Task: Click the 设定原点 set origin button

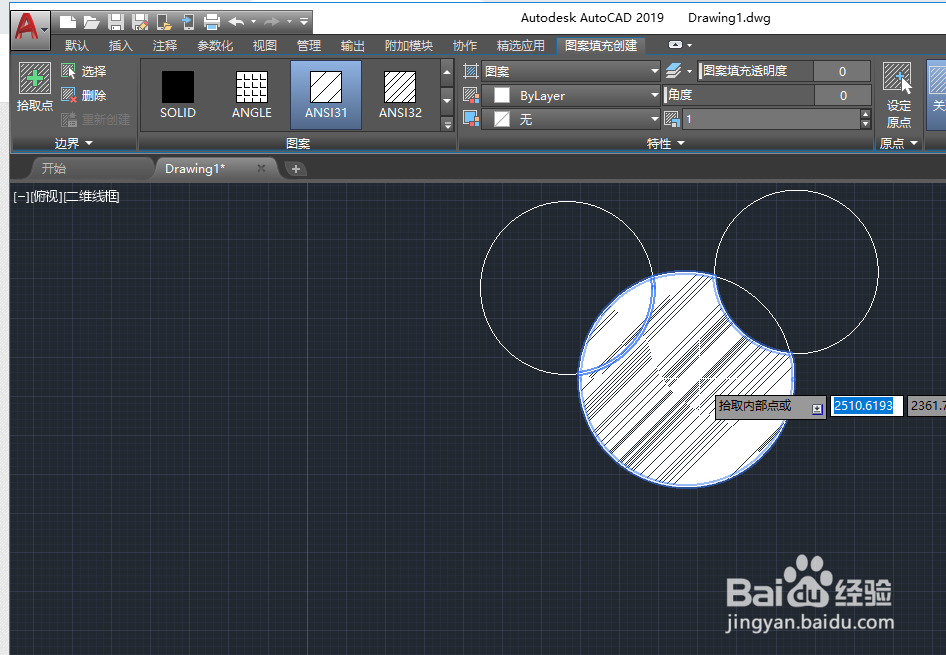Action: pos(898,95)
